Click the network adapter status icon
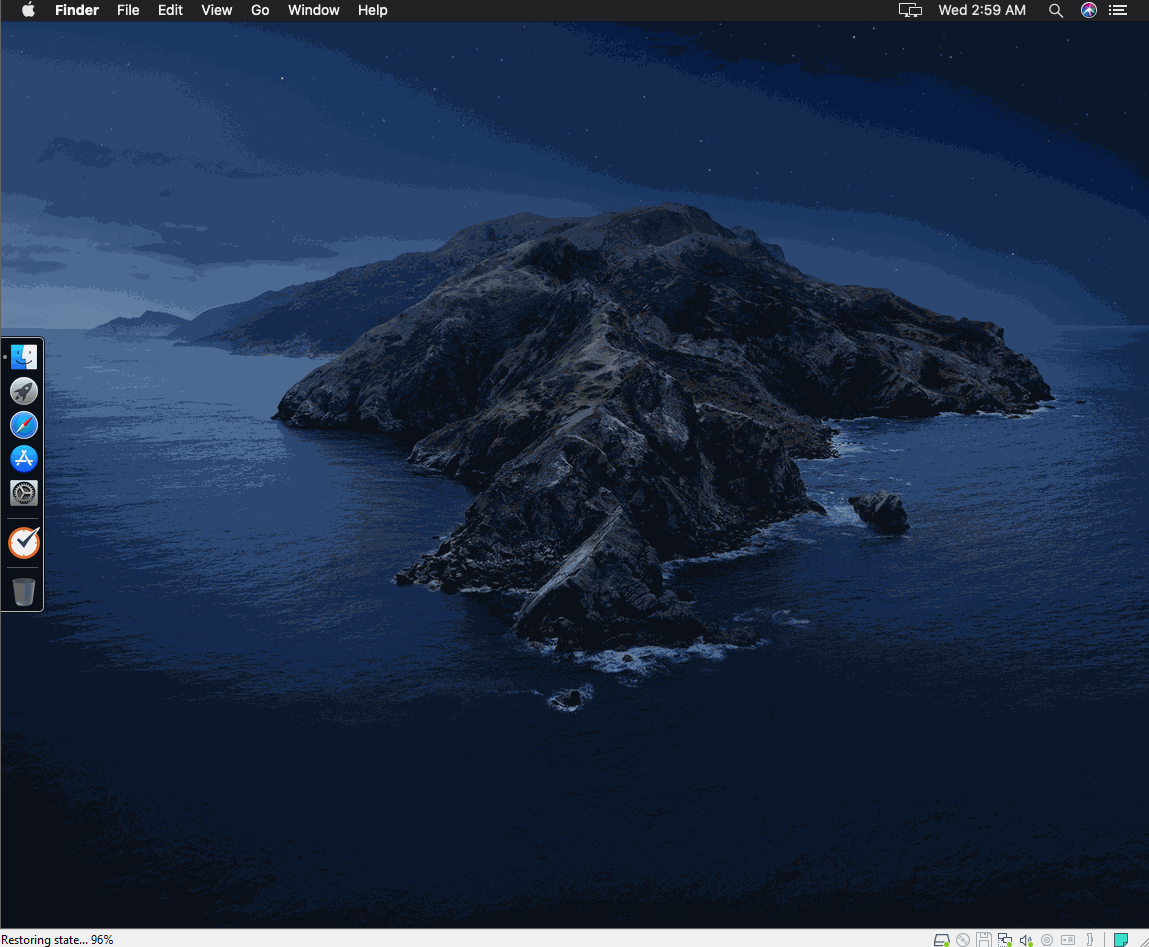 pos(1005,940)
